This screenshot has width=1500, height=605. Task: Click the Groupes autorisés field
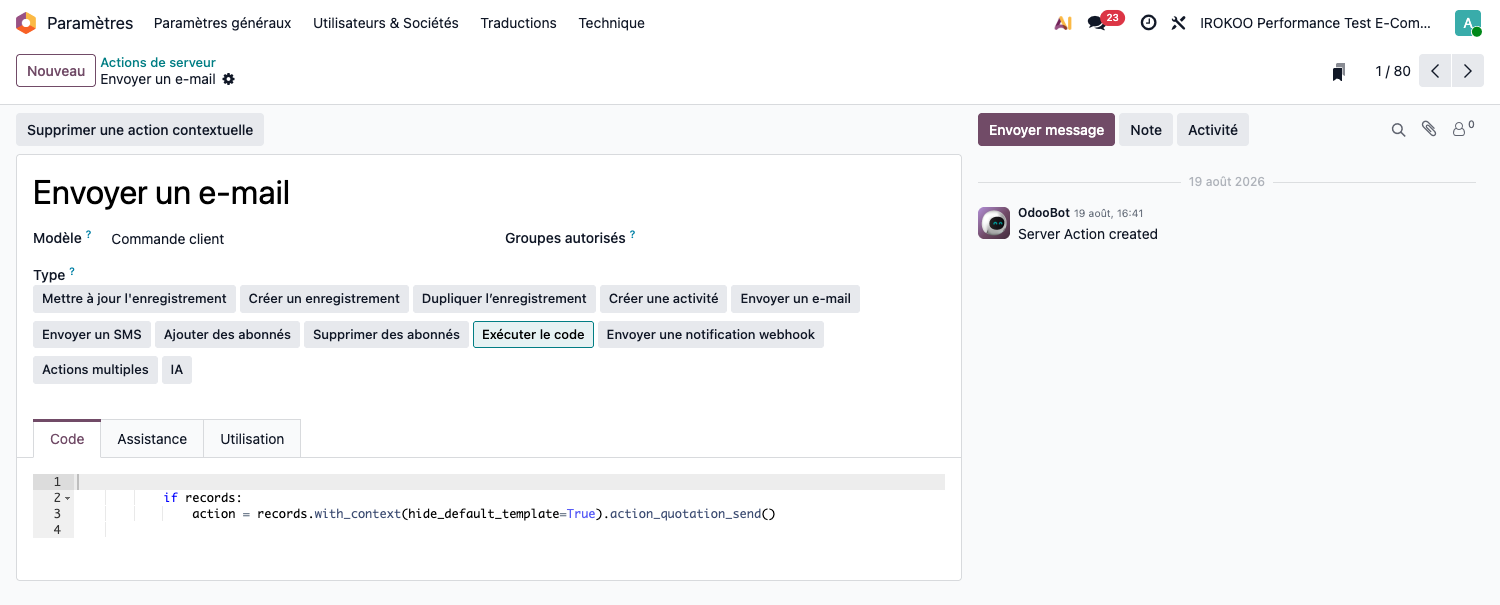click(x=796, y=239)
